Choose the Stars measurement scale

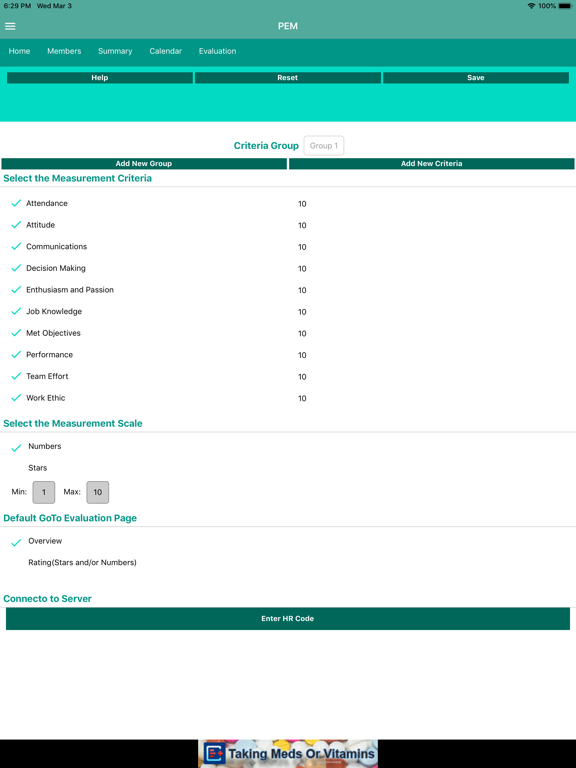[x=38, y=468]
